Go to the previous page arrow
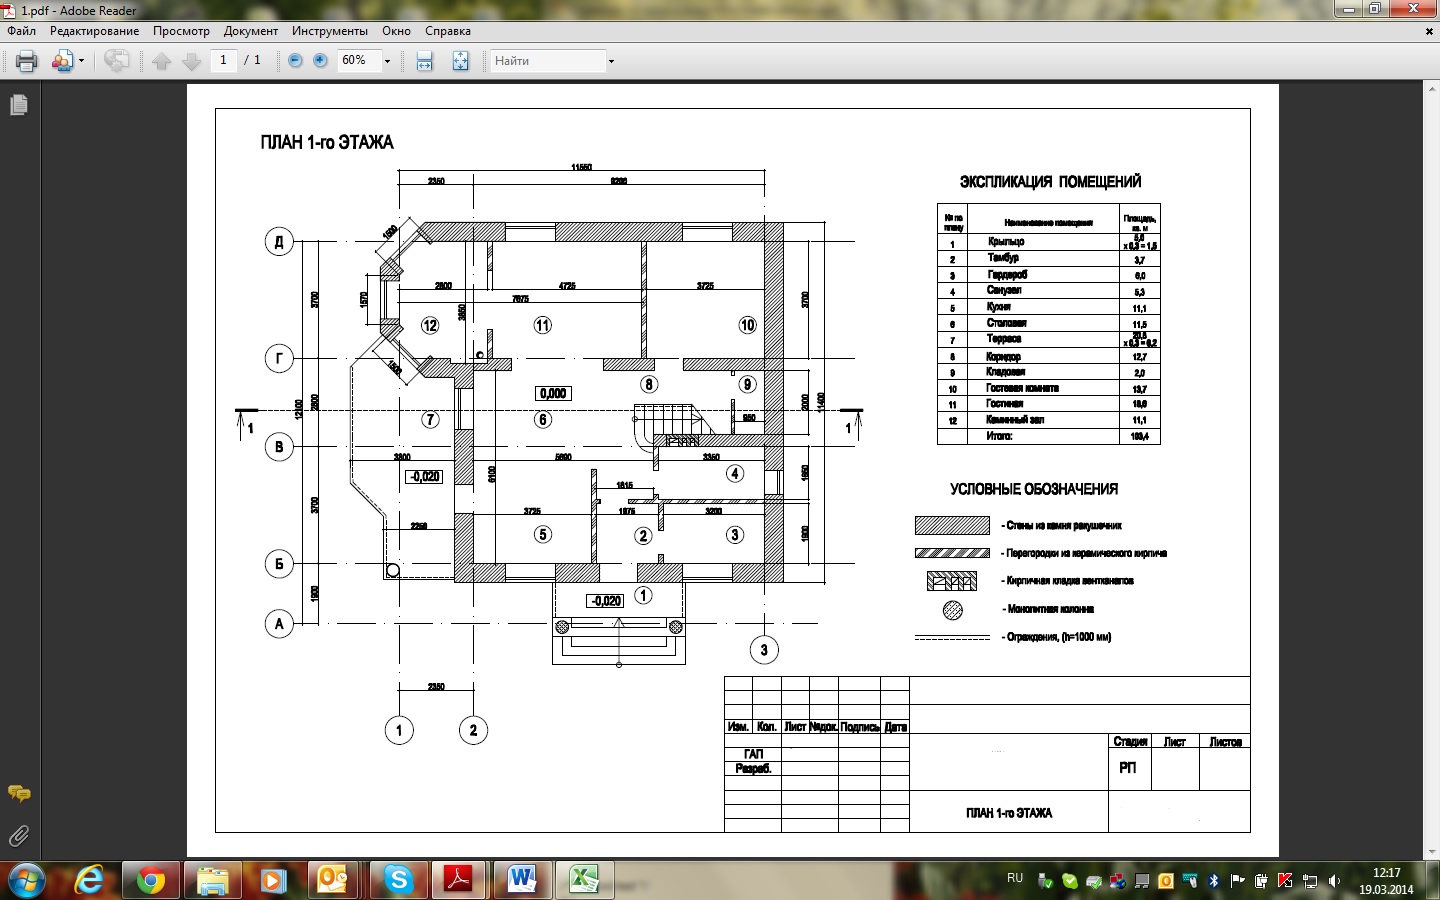 (x=162, y=61)
